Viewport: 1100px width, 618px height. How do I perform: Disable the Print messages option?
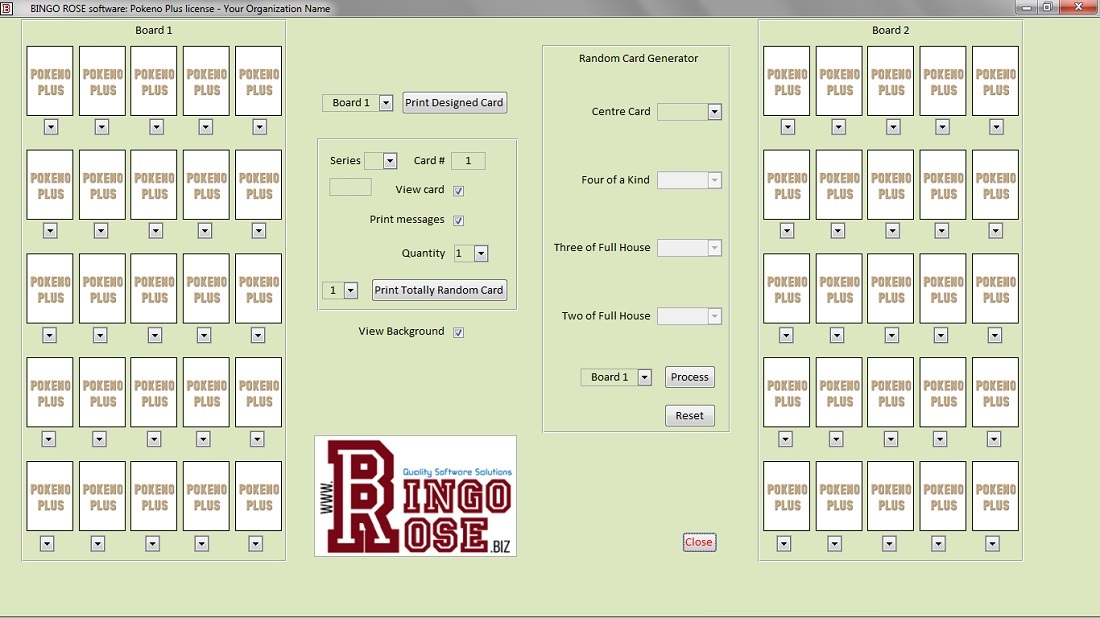(x=458, y=220)
